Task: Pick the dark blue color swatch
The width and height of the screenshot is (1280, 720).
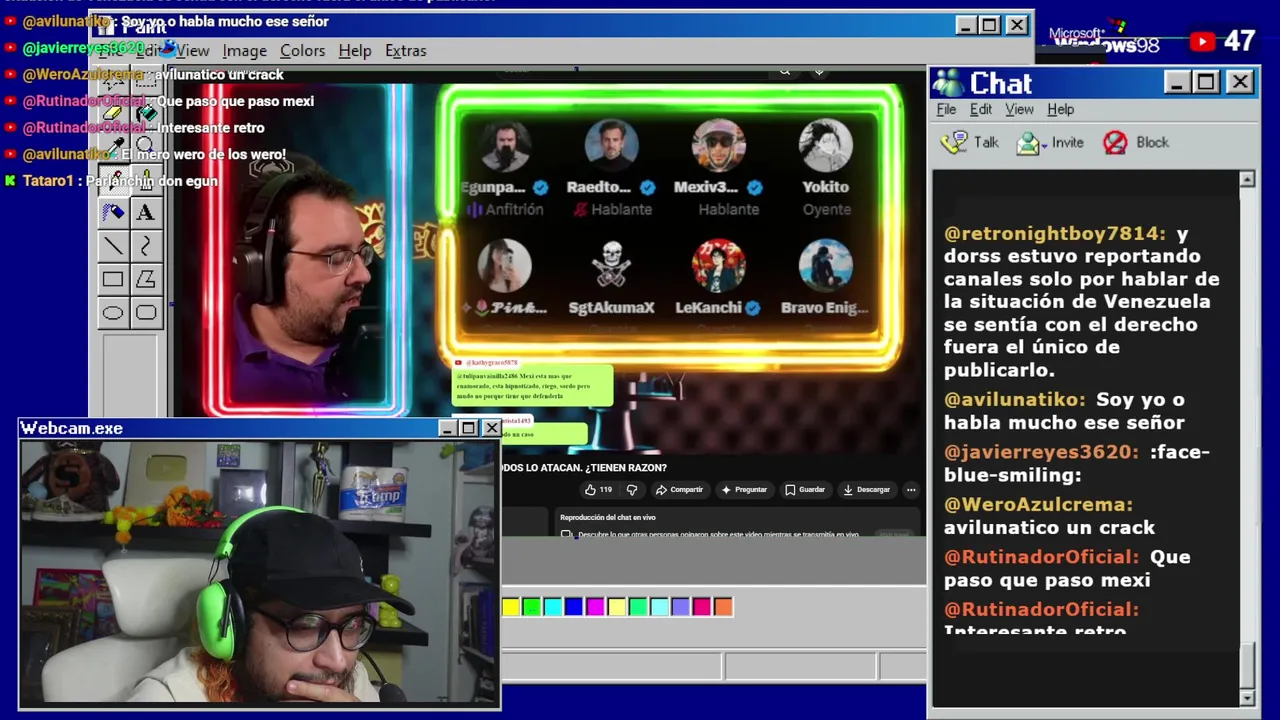Action: (574, 606)
